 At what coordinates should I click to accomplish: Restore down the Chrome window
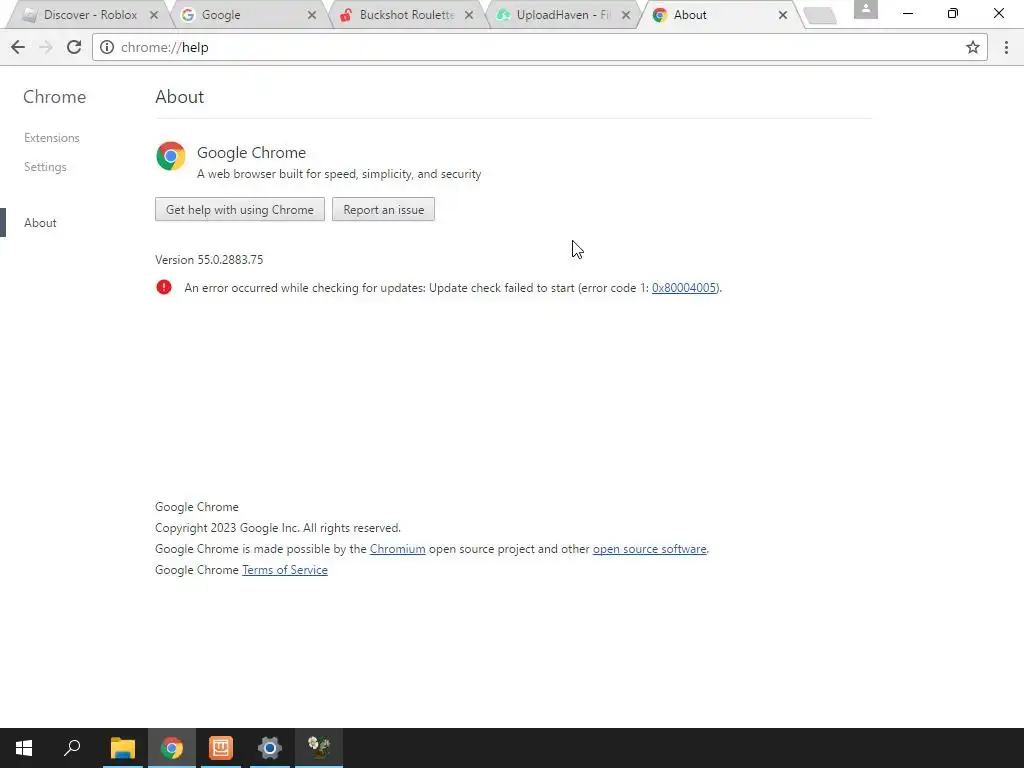953,13
